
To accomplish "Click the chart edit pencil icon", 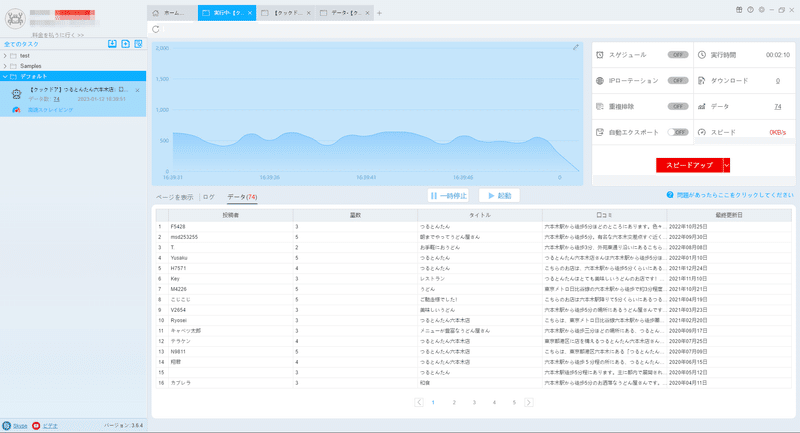I will coord(576,47).
